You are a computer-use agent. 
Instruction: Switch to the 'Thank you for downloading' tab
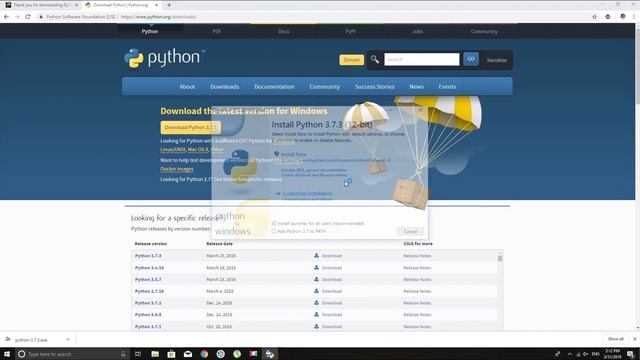pos(41,5)
